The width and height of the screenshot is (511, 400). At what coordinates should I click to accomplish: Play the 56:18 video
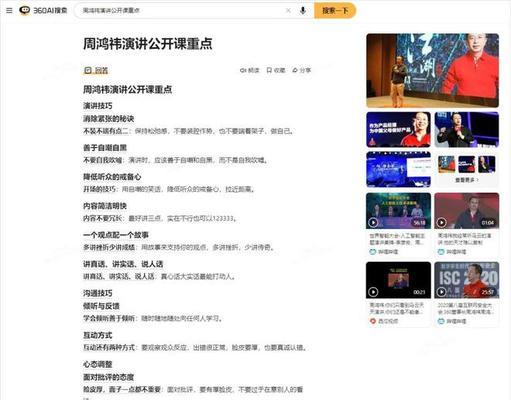pyautogui.click(x=398, y=211)
